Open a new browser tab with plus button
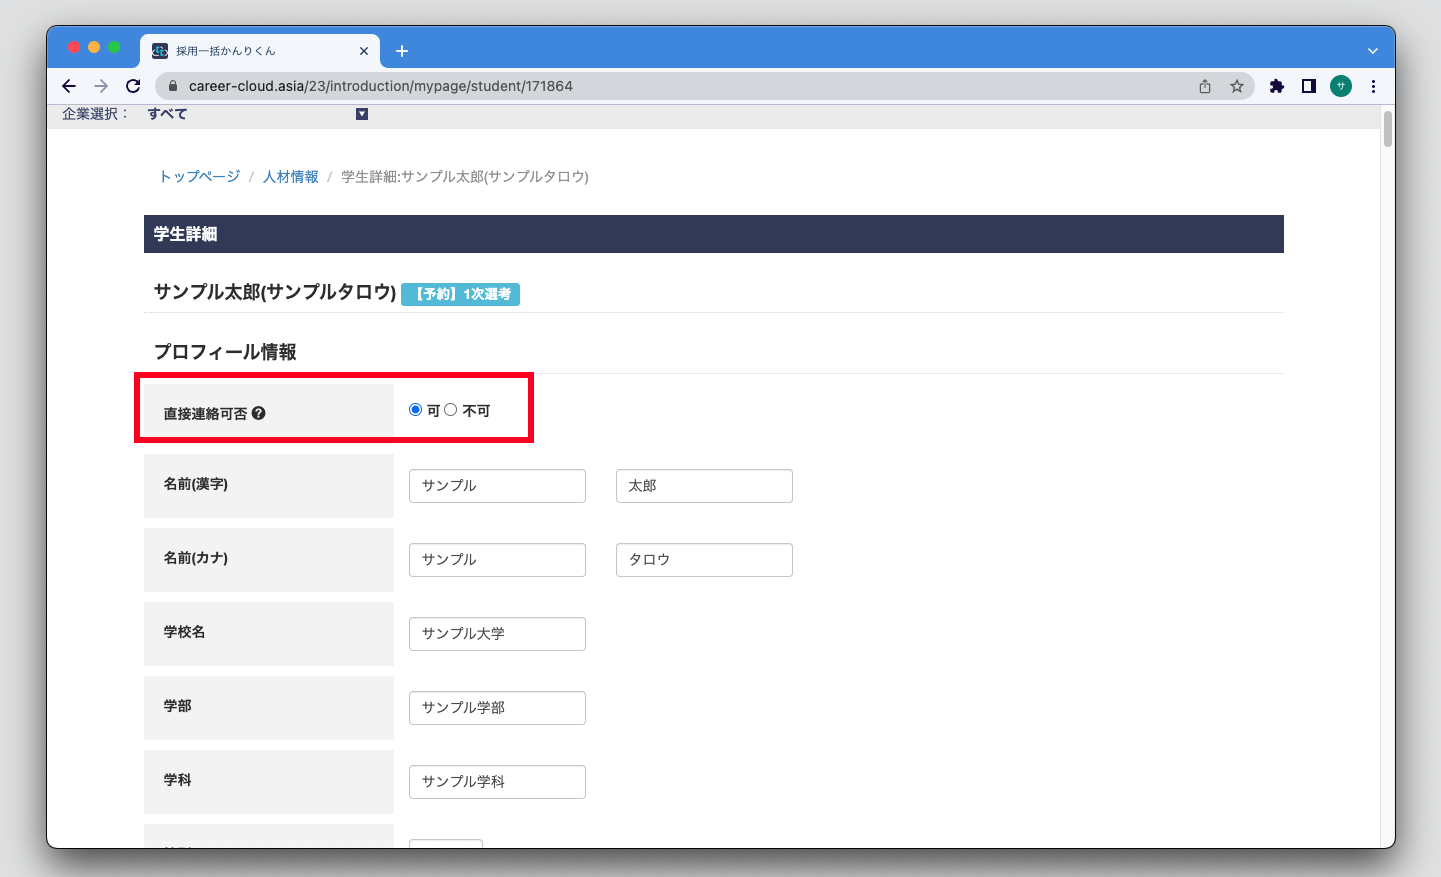This screenshot has width=1441, height=877. tap(402, 51)
